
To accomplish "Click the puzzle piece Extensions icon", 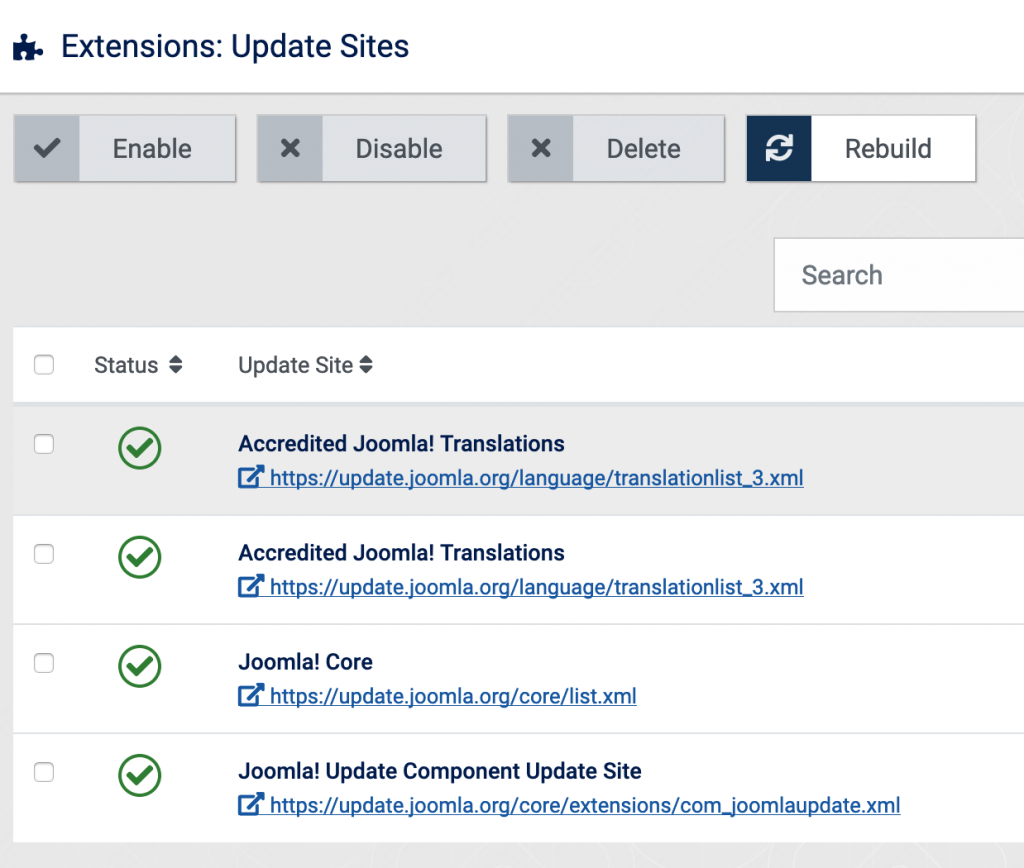I will point(27,47).
